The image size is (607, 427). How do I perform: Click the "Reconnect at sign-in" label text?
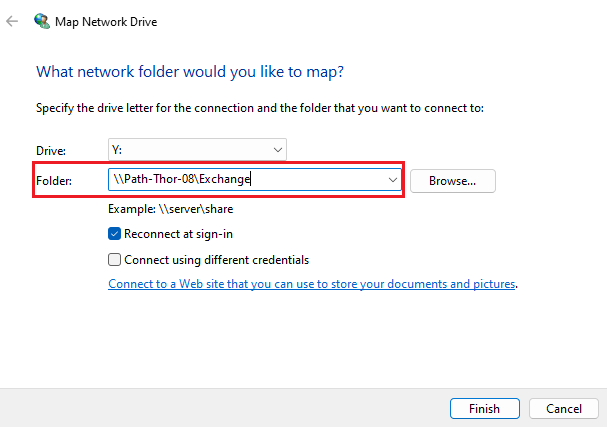coord(178,234)
